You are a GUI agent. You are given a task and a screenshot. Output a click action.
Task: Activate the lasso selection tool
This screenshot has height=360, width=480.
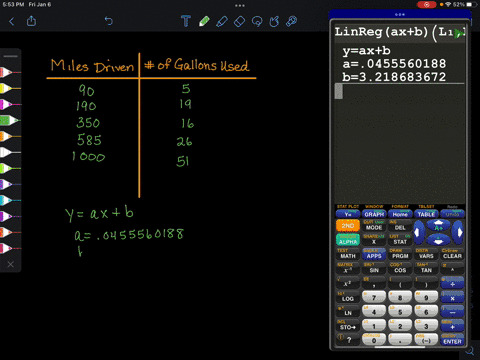(x=257, y=22)
